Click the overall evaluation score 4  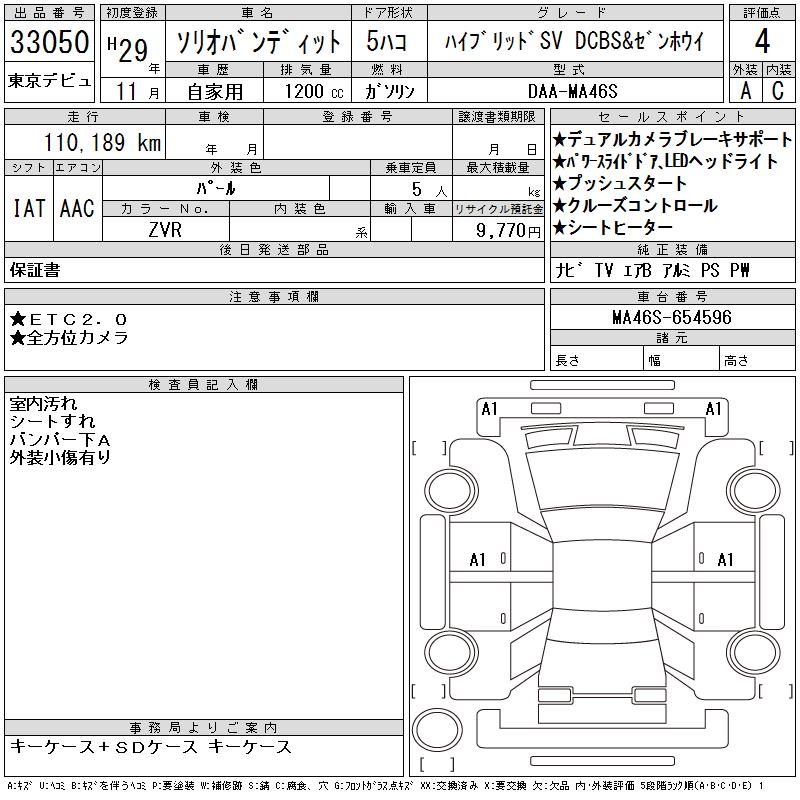coord(762,41)
